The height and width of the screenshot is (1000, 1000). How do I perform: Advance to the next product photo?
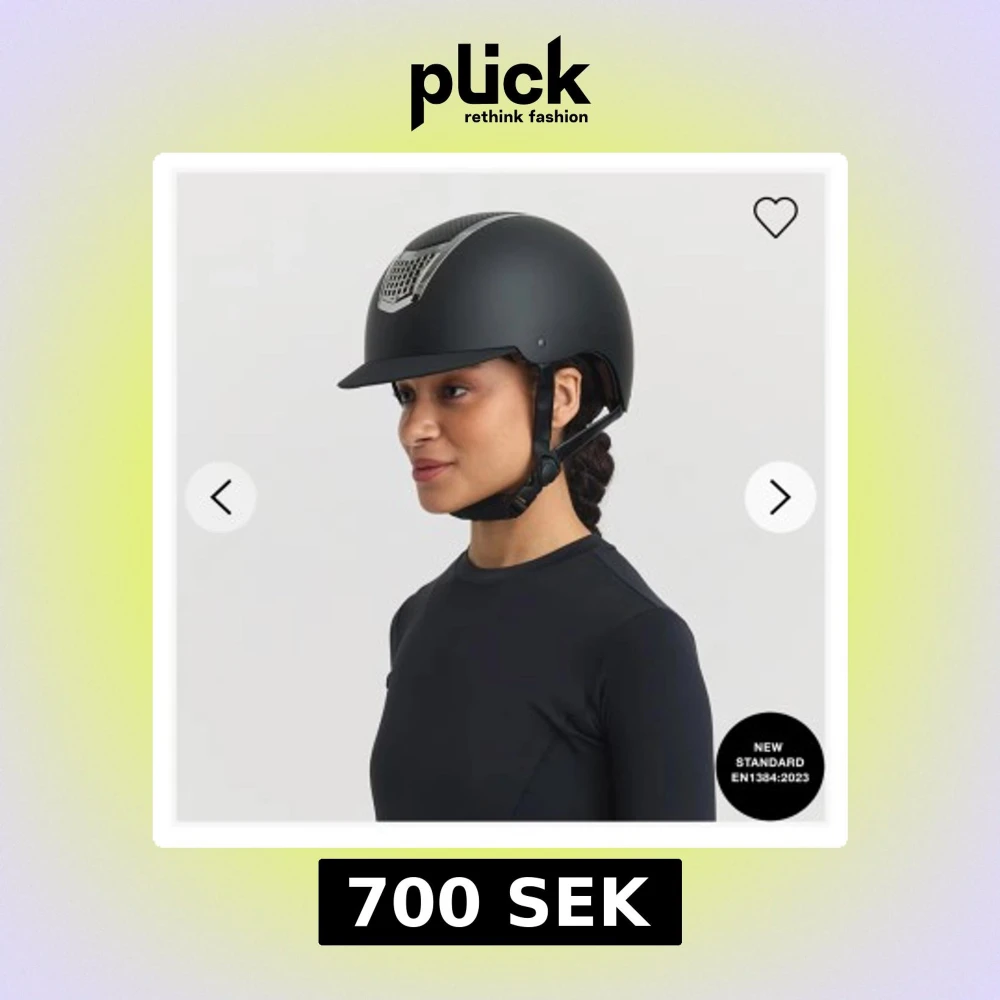pos(780,497)
